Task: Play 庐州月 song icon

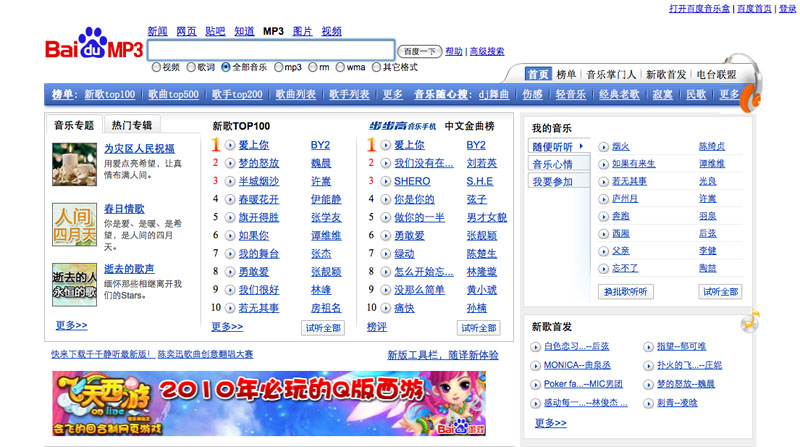Action: coord(604,199)
